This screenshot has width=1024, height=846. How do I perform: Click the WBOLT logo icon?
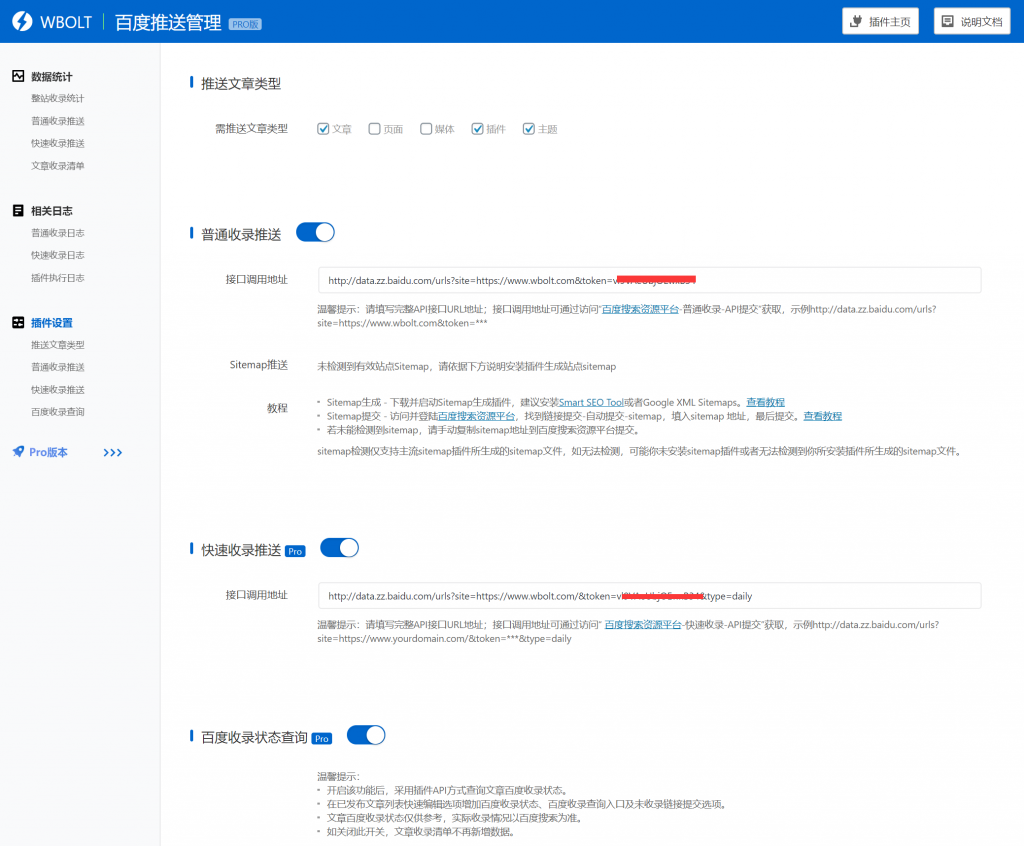(21, 20)
